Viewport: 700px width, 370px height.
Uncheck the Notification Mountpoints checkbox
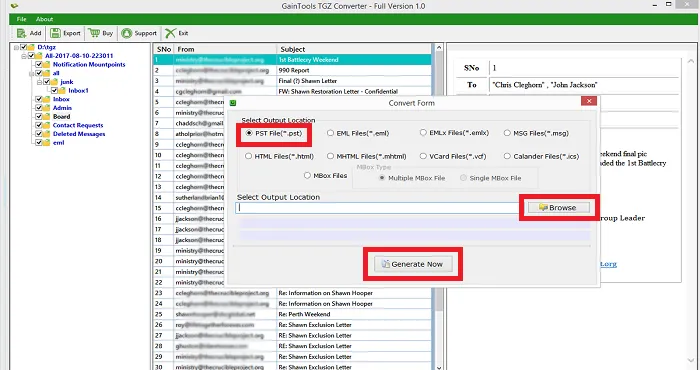[x=39, y=64]
